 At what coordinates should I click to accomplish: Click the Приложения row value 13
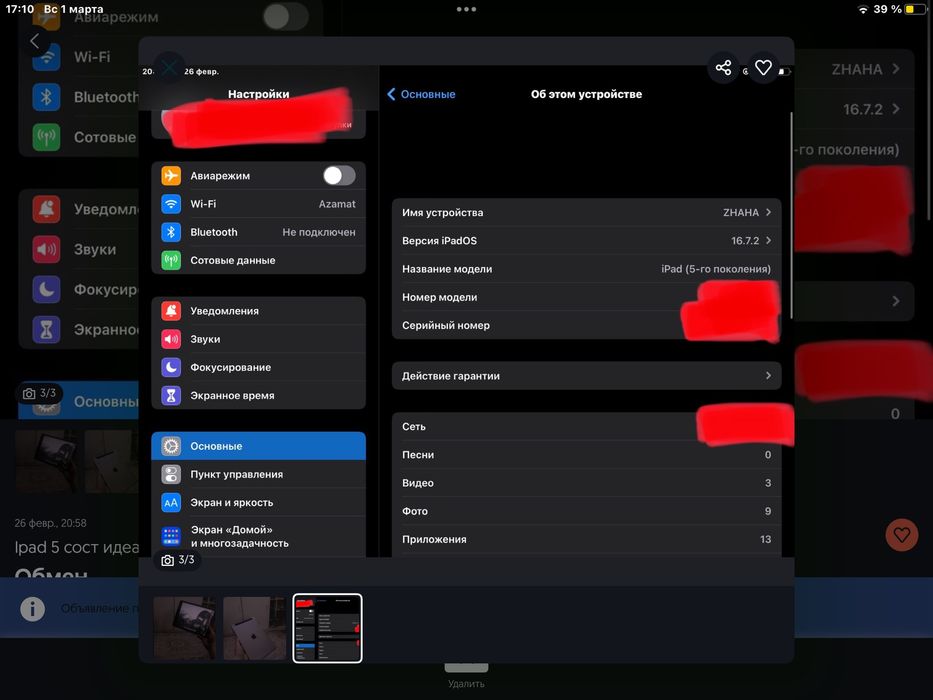coord(765,539)
